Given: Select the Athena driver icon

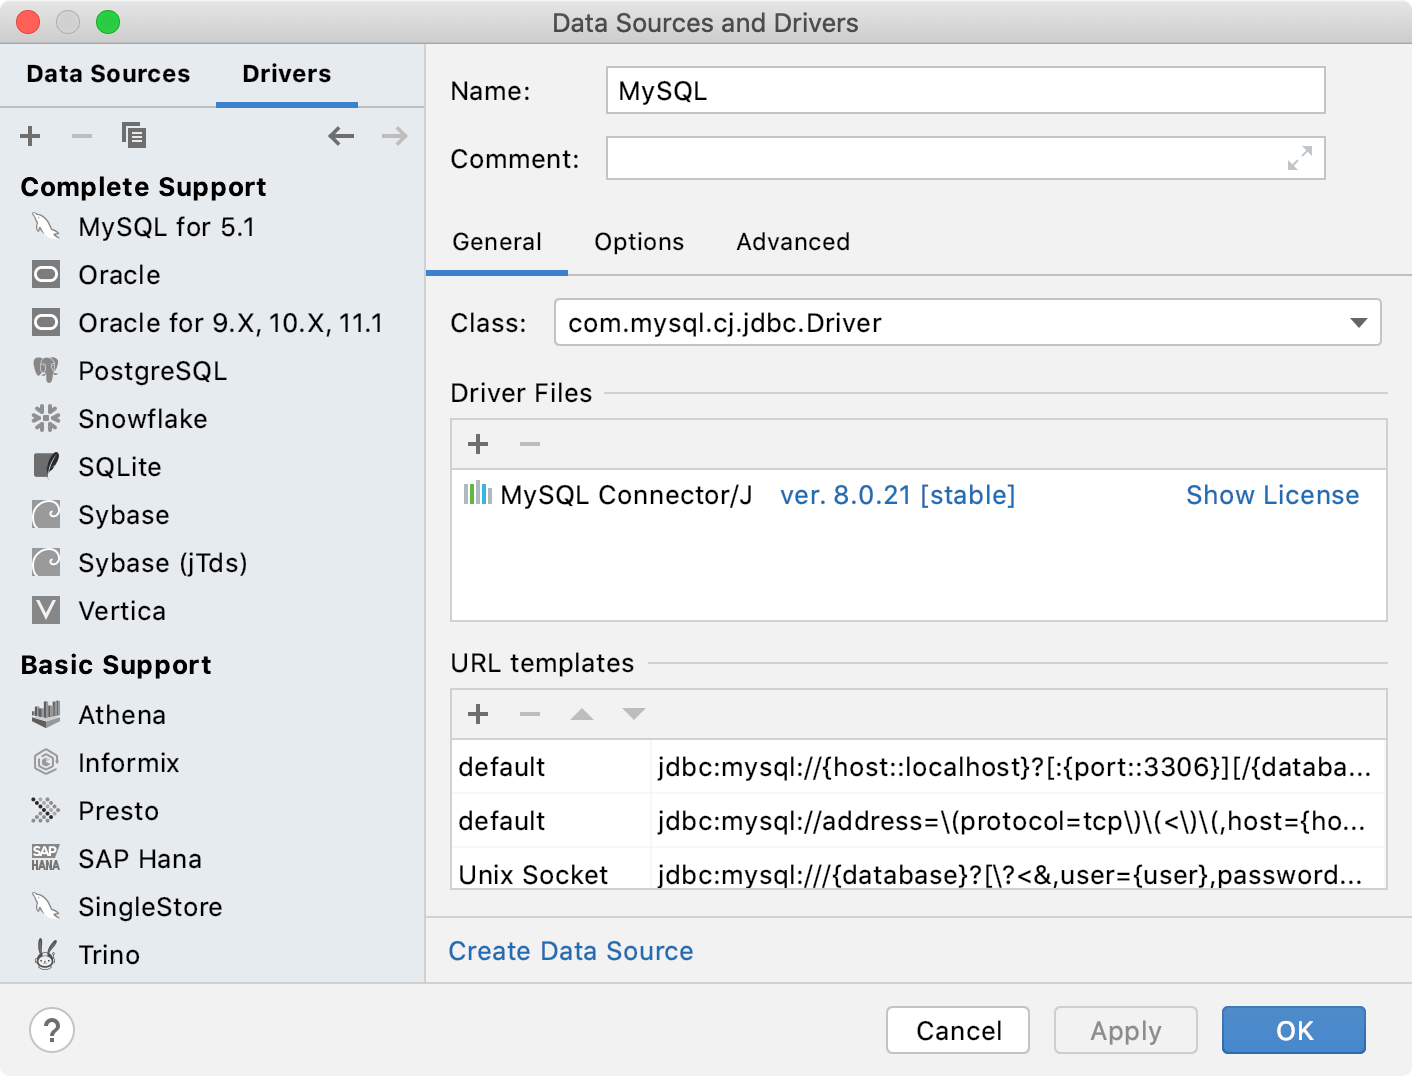Looking at the screenshot, I should point(45,714).
